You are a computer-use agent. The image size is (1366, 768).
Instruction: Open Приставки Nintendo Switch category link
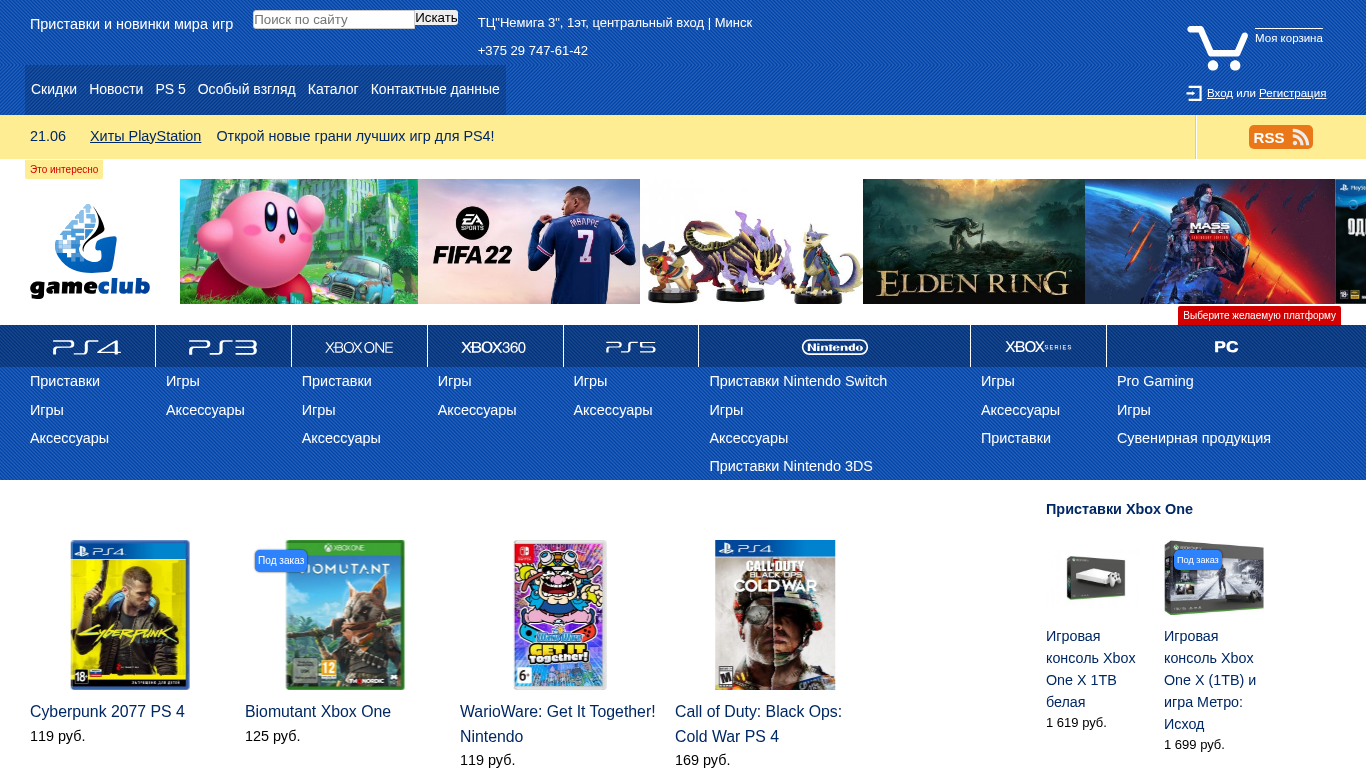(798, 381)
